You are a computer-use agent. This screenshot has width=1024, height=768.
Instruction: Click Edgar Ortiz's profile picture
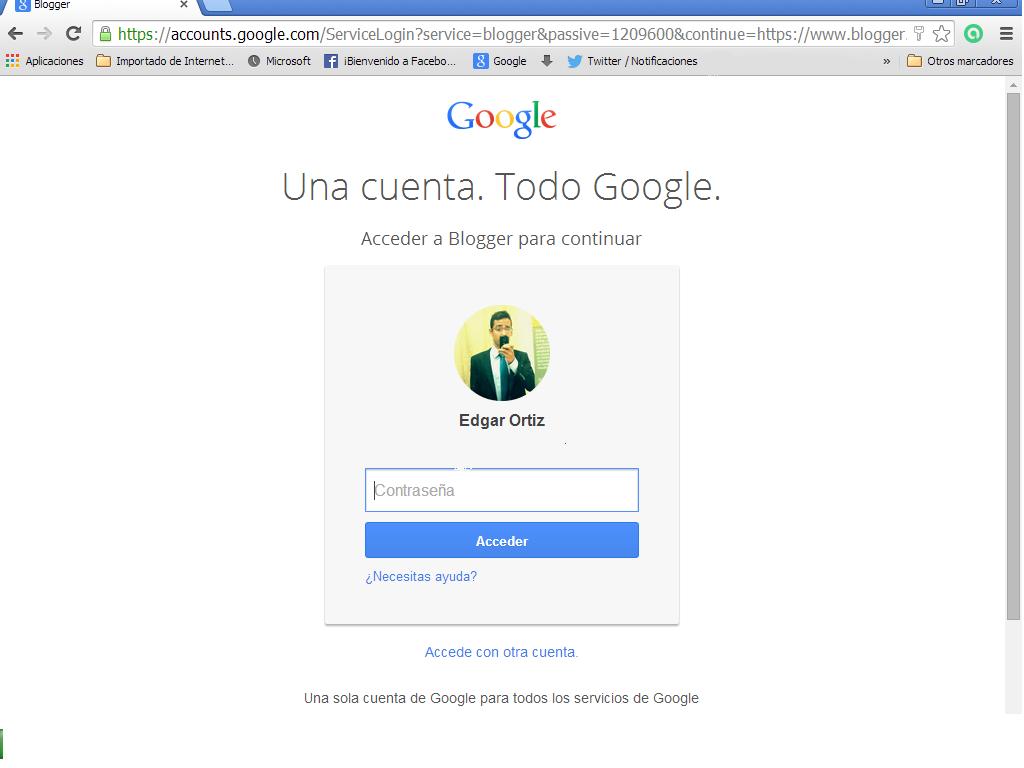click(502, 353)
